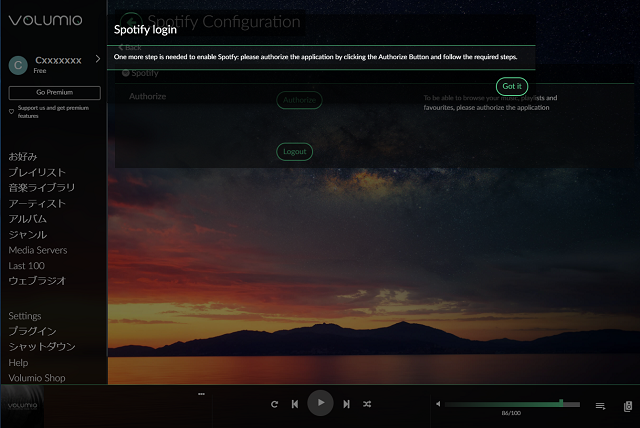
Task: Click the Got it button
Action: [511, 86]
